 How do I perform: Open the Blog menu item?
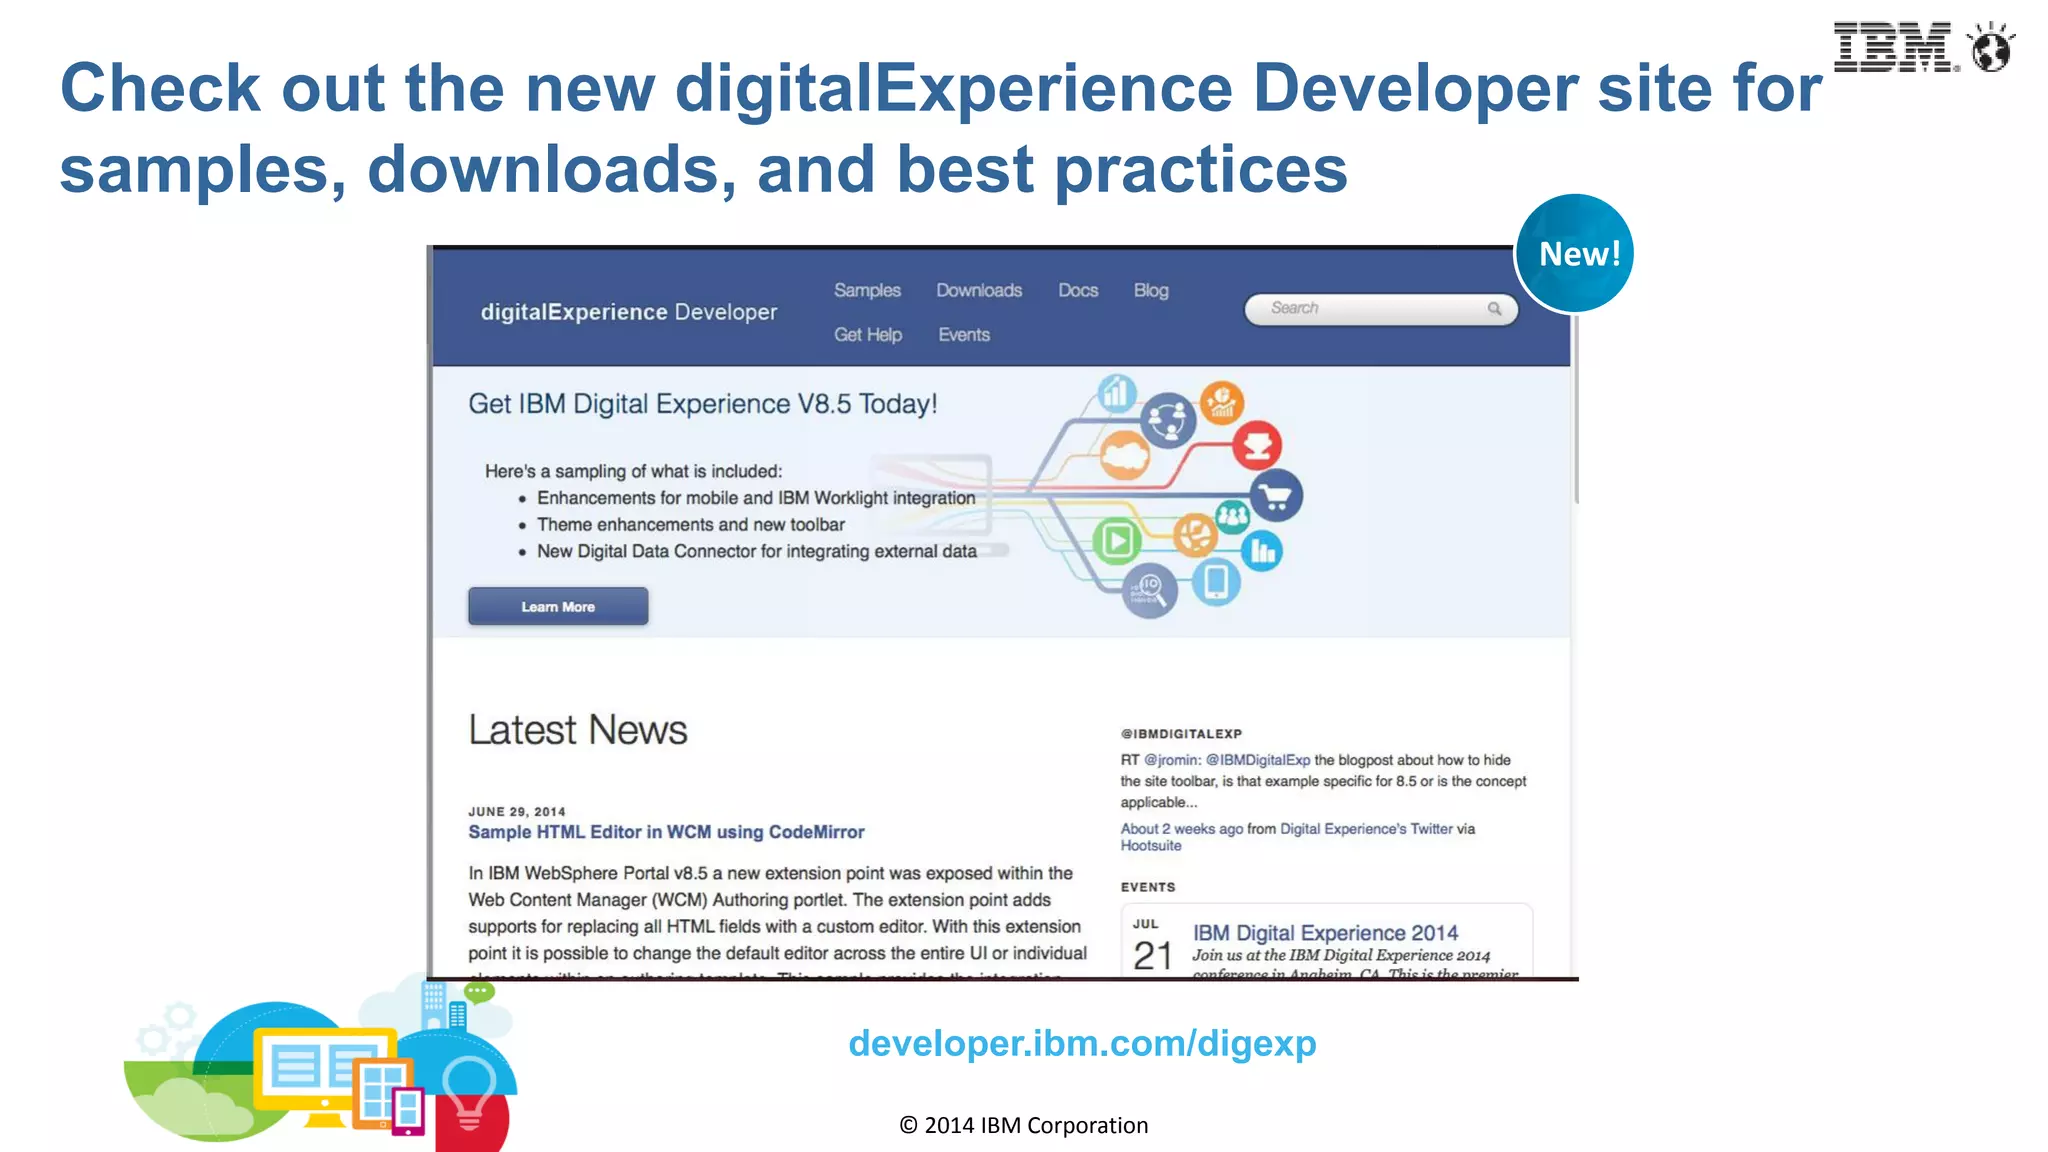[1151, 290]
